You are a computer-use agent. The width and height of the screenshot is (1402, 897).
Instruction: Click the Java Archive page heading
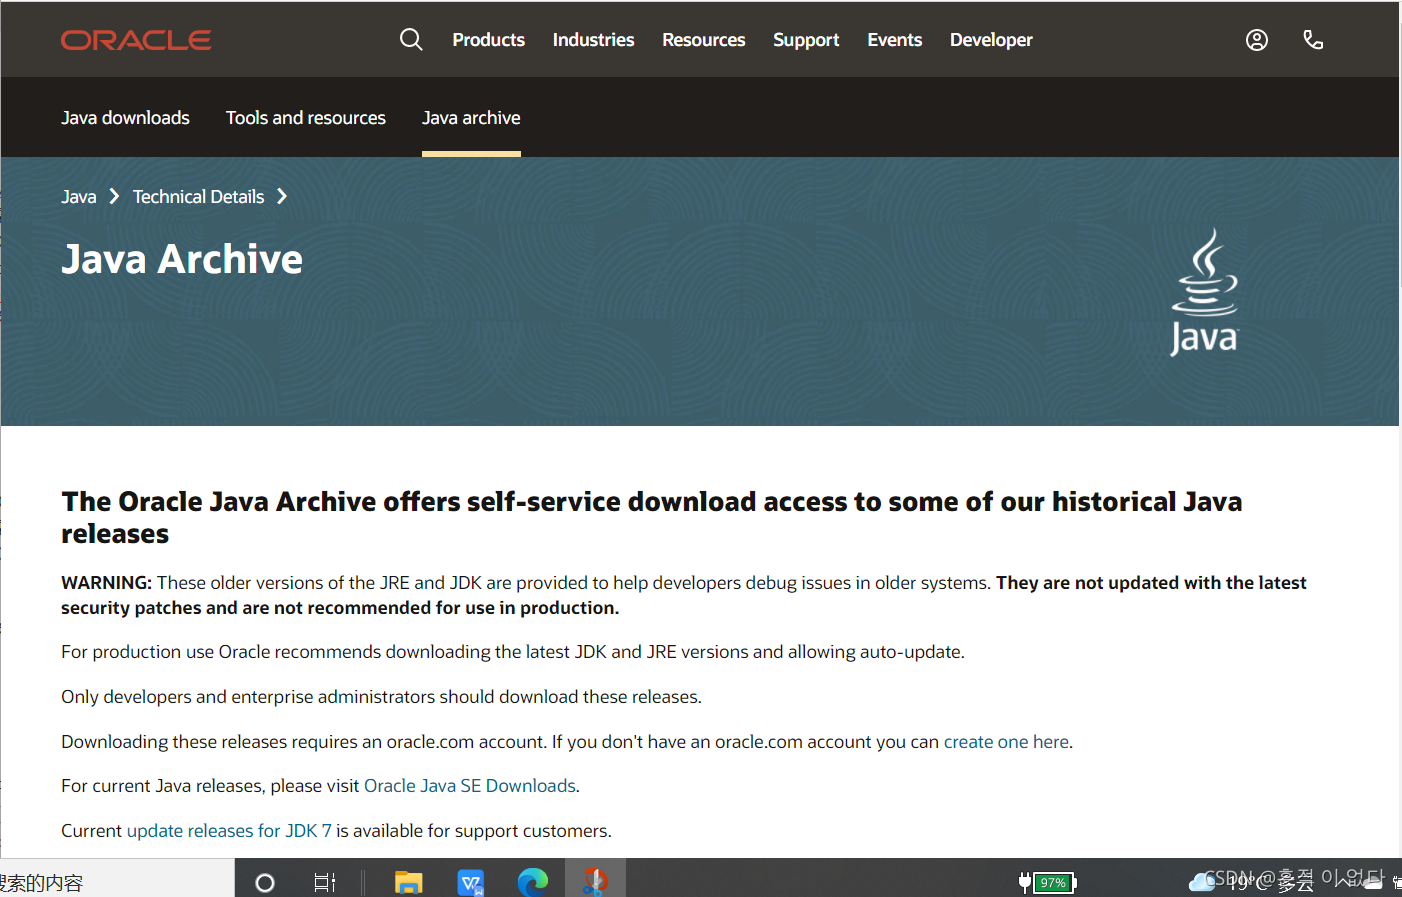coord(182,259)
